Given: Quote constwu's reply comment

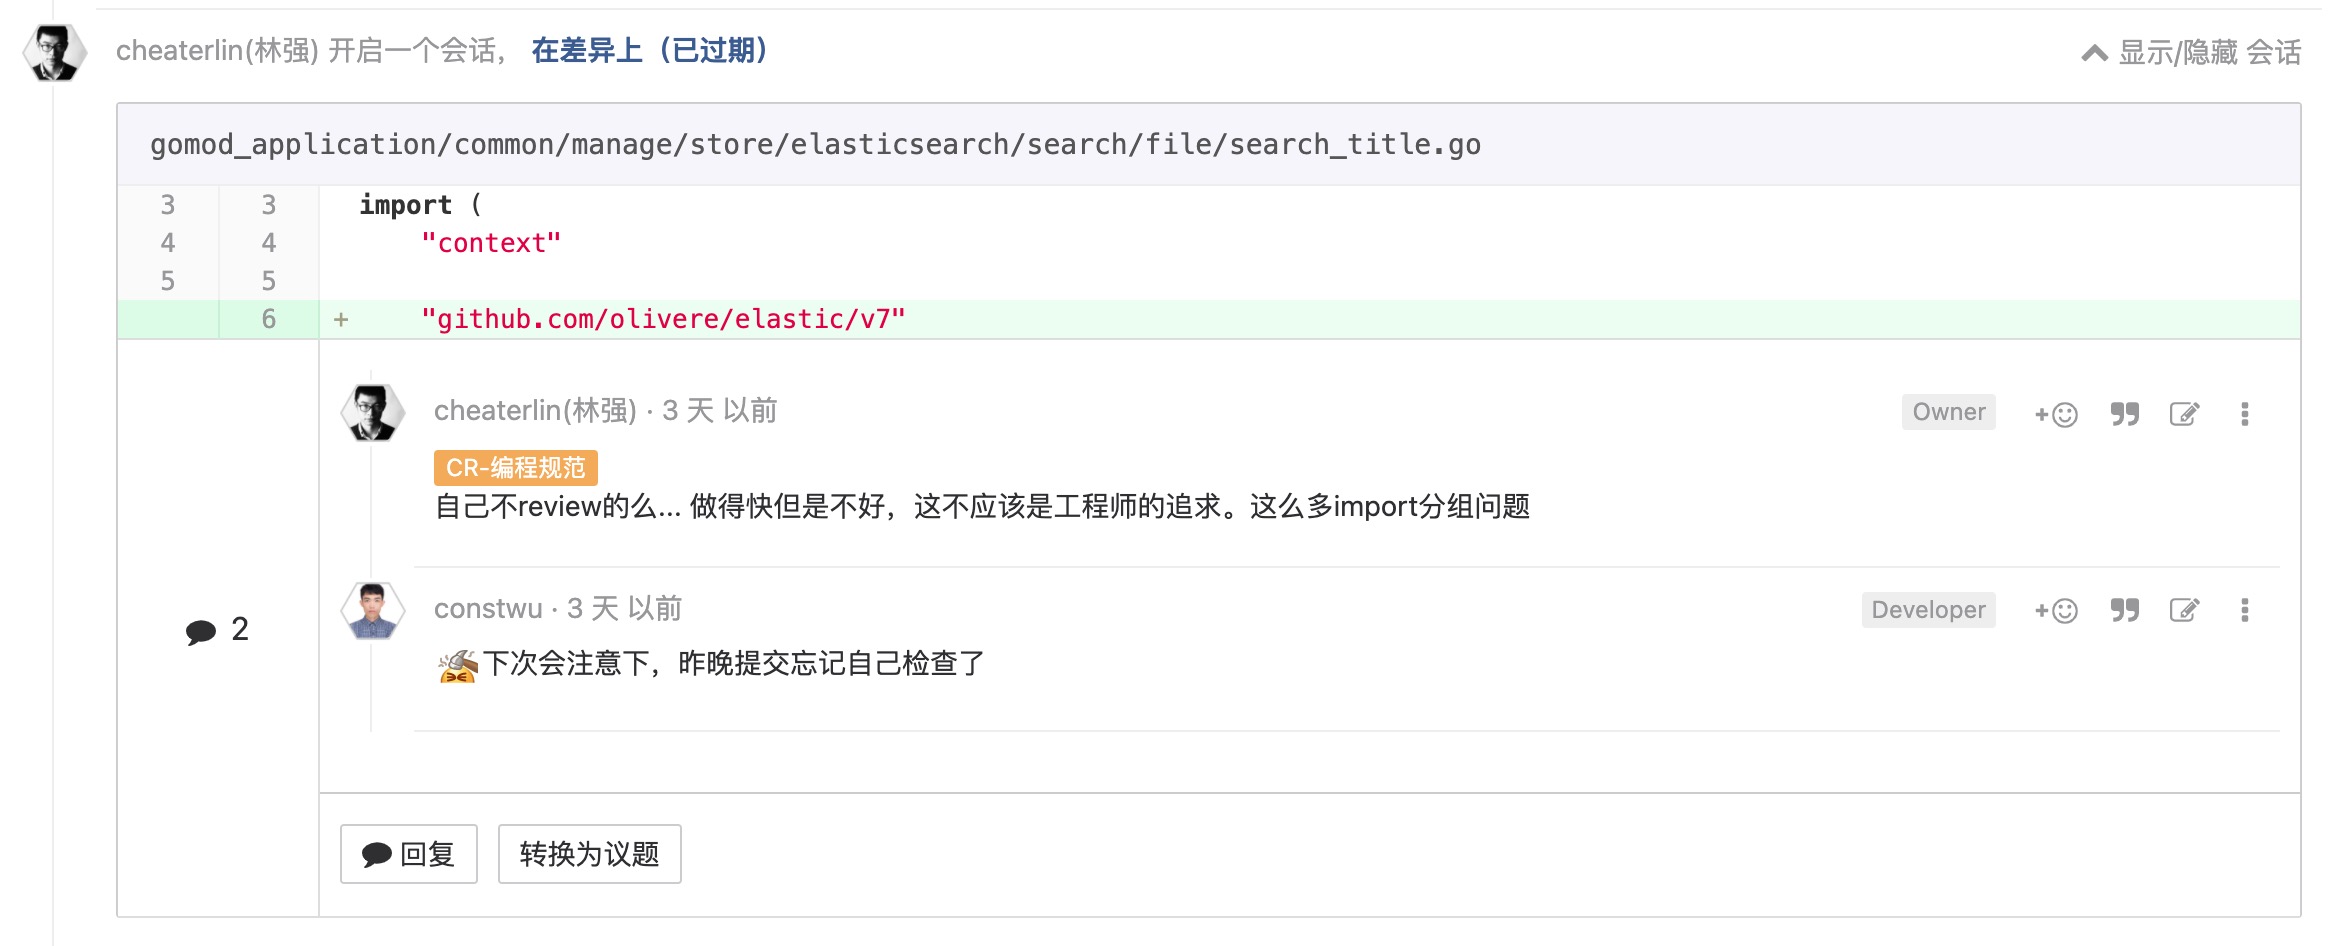Looking at the screenshot, I should pos(2125,610).
